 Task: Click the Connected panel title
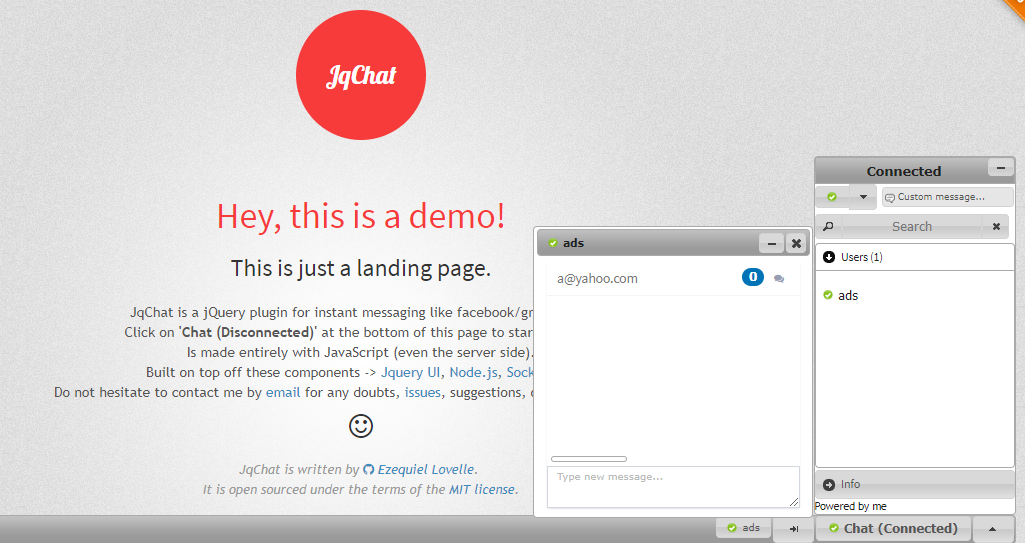(x=903, y=171)
